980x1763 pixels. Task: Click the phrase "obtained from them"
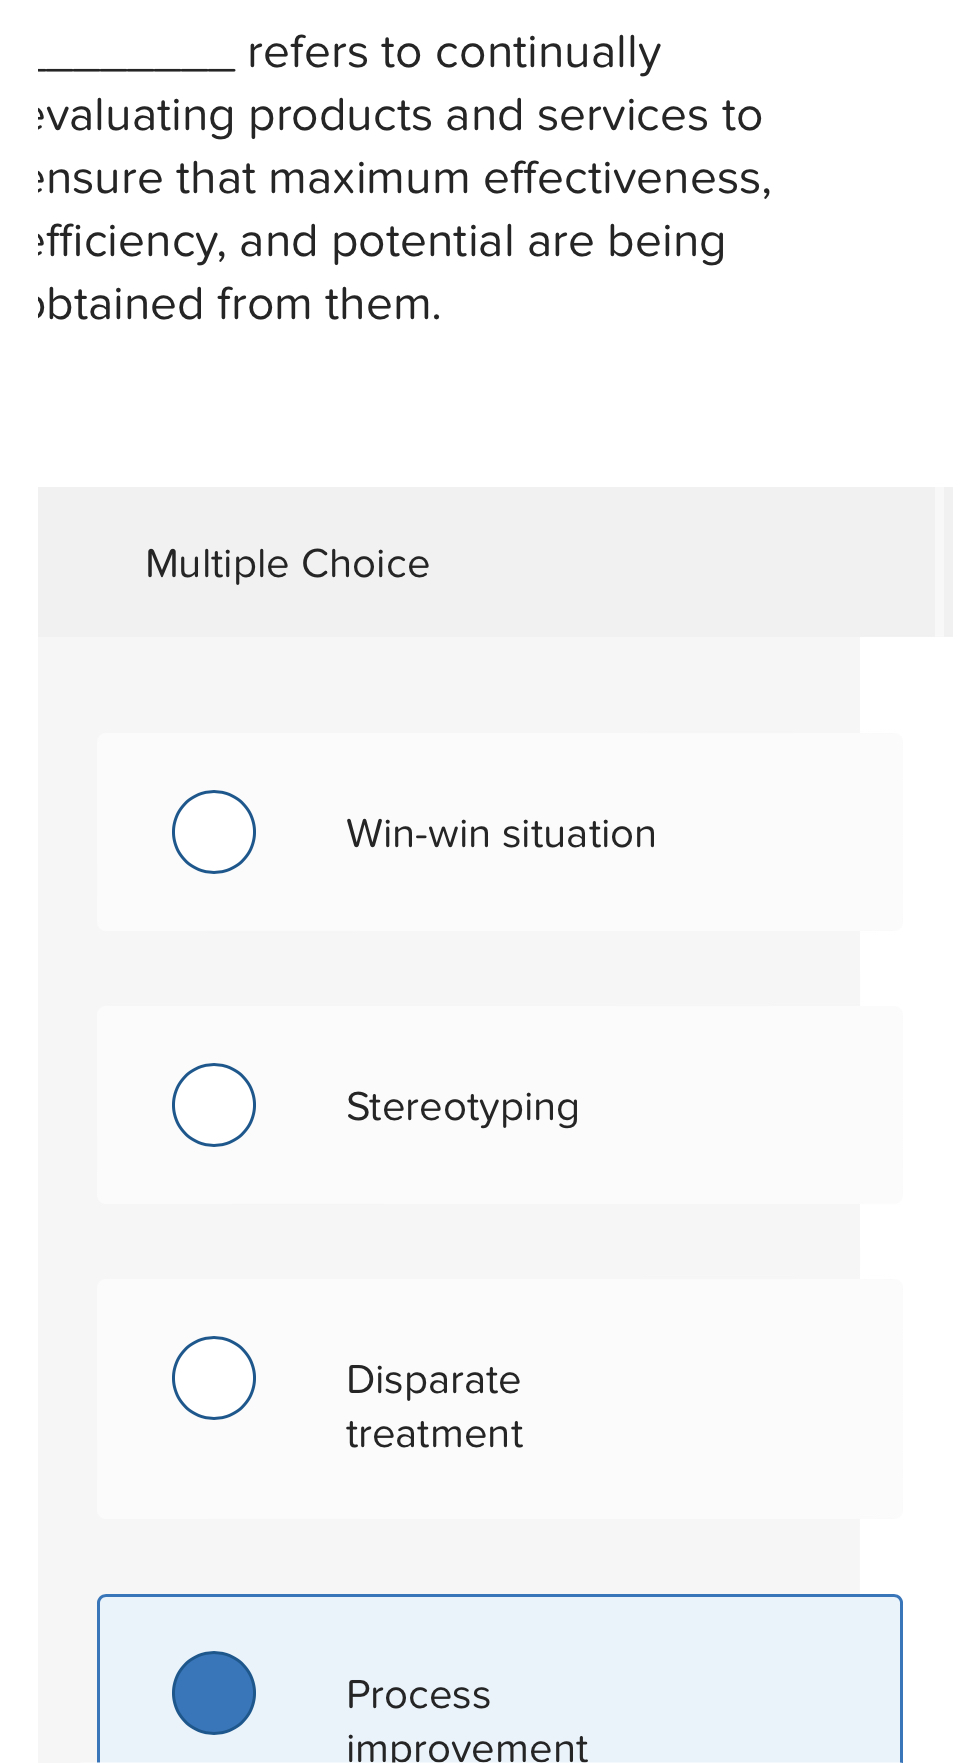click(x=236, y=304)
